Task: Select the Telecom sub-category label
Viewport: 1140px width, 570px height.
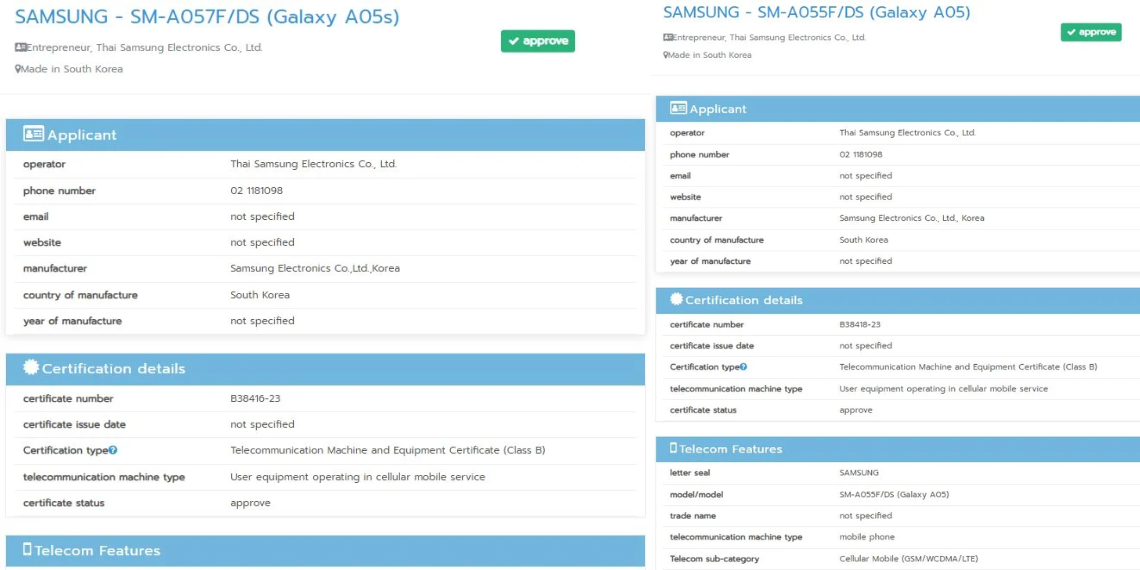Action: pos(715,558)
